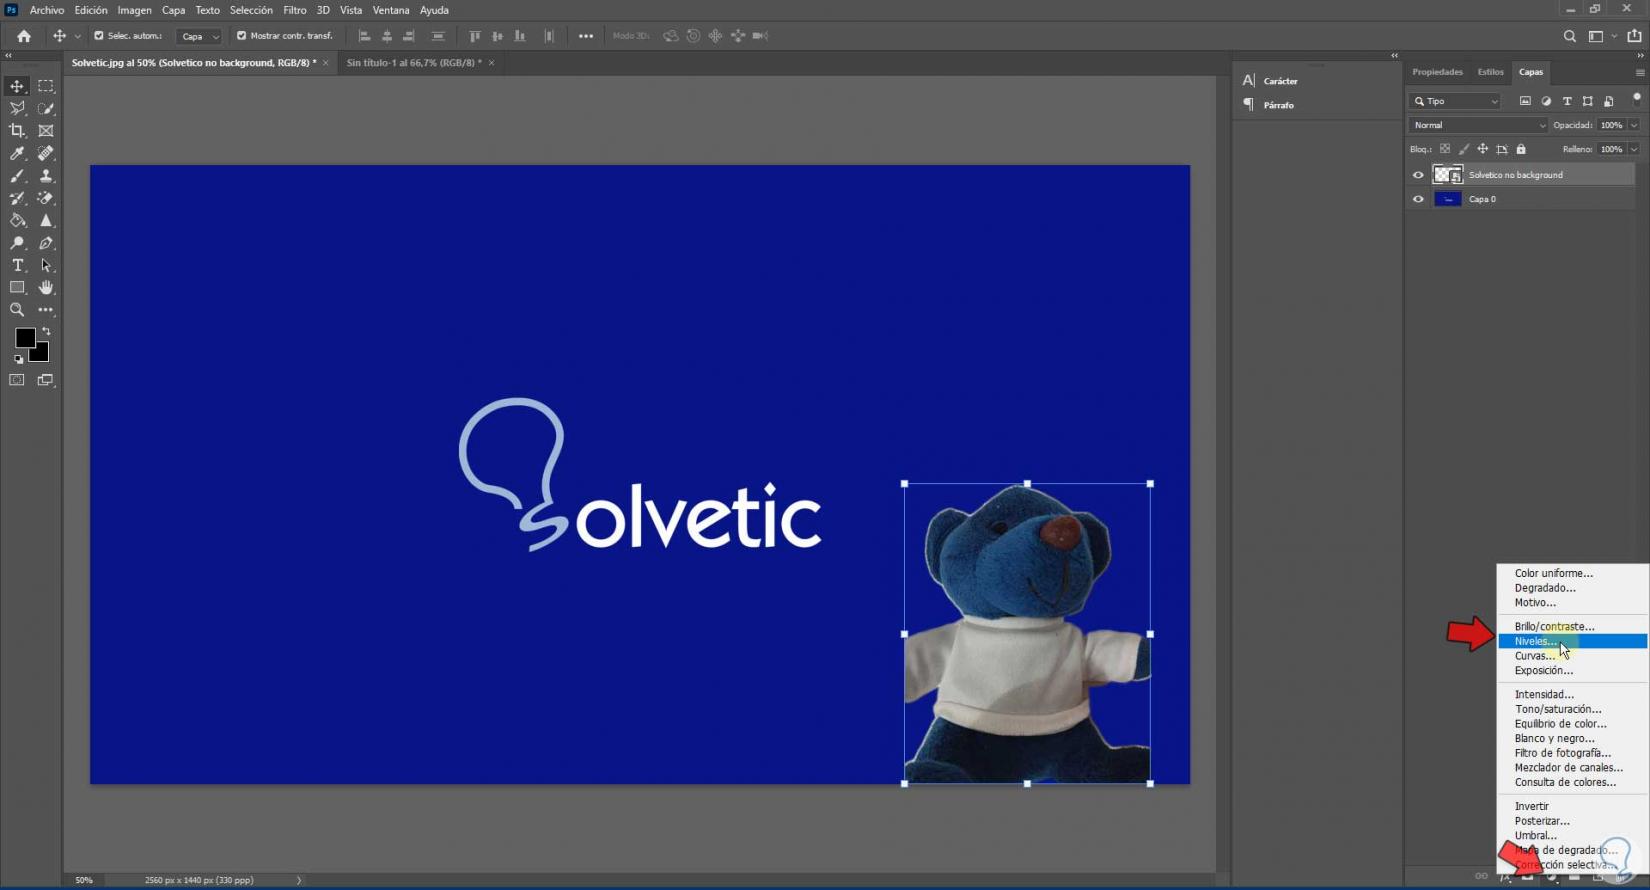
Task: Filter layers by adjustment layers
Action: (x=1546, y=101)
